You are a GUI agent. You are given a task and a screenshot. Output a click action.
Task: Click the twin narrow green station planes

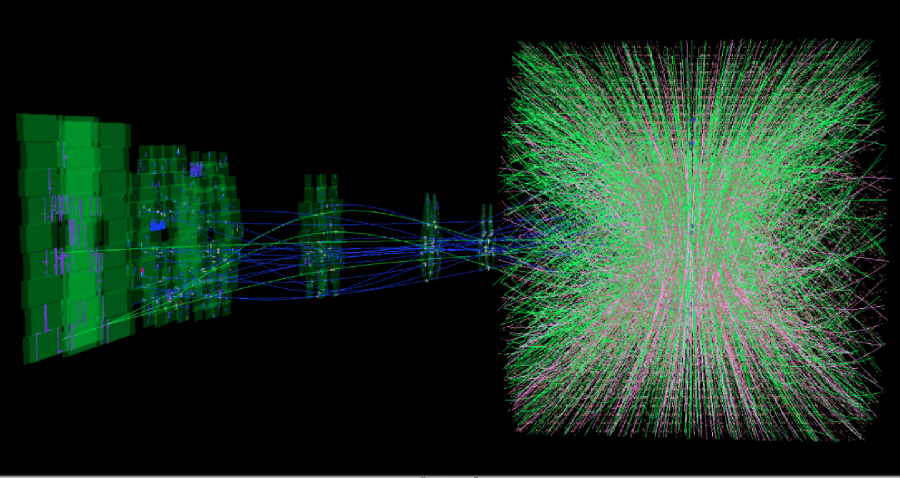pyautogui.click(x=431, y=238)
